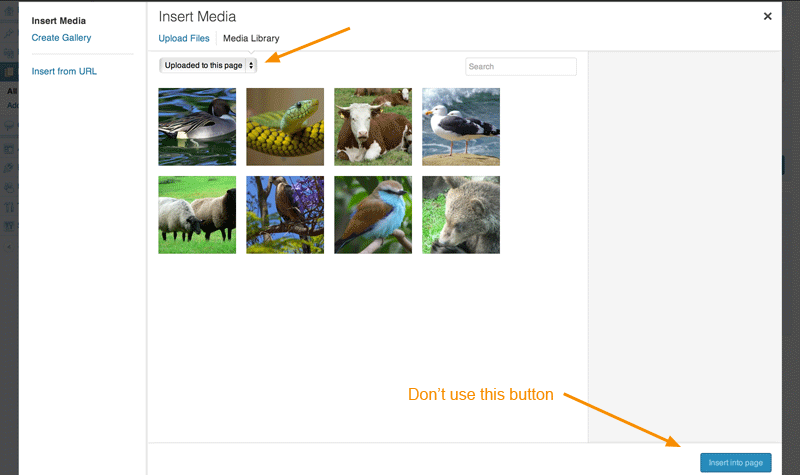Image resolution: width=800 pixels, height=475 pixels.
Task: Click the Create Gallery link
Action: (61, 38)
